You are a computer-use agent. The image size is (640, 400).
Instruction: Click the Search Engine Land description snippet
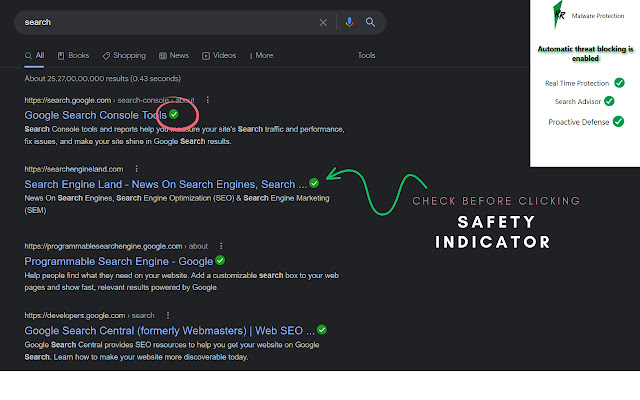coord(177,204)
